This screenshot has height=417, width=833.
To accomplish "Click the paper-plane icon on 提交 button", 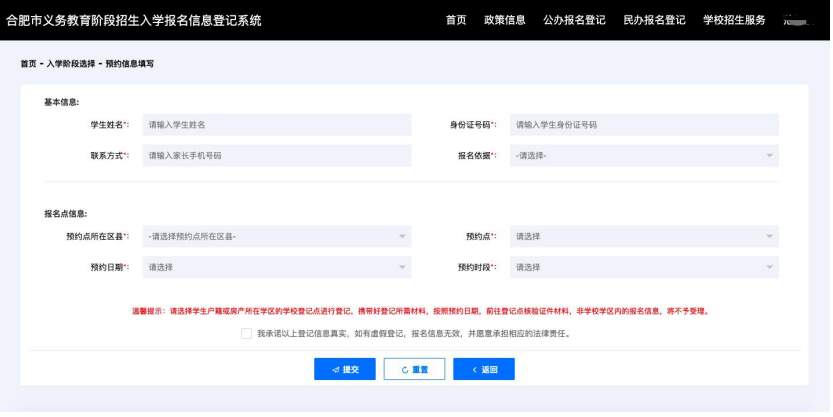I will [334, 370].
